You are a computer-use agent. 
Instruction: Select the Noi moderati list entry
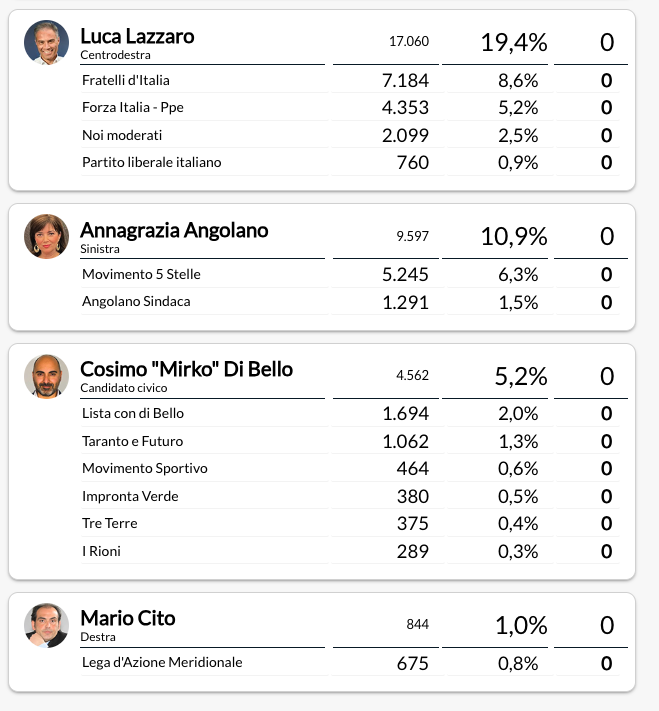click(x=350, y=135)
